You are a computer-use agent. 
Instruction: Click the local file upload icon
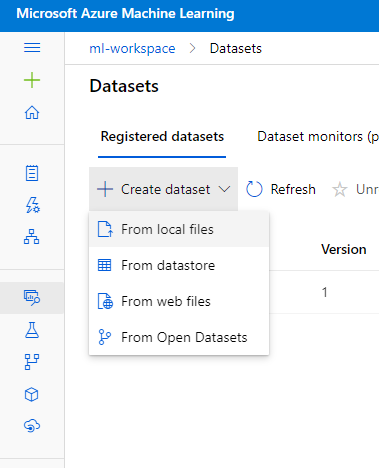click(105, 229)
